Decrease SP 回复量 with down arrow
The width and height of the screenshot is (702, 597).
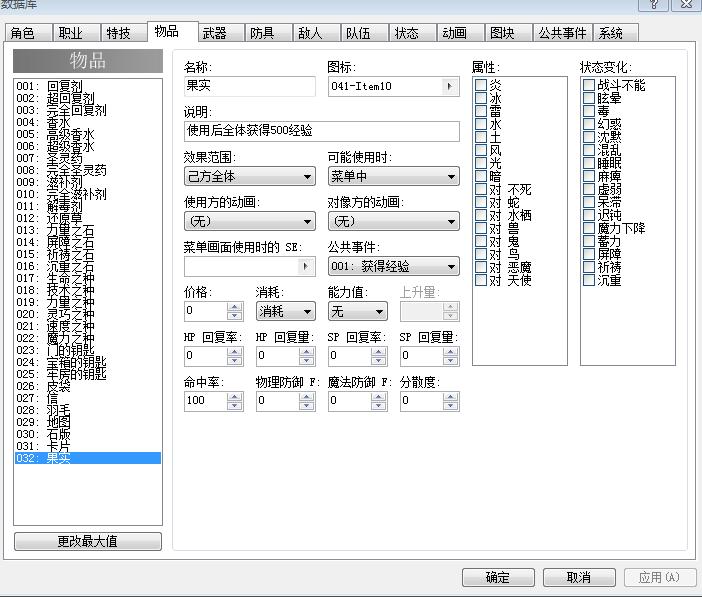(x=450, y=360)
